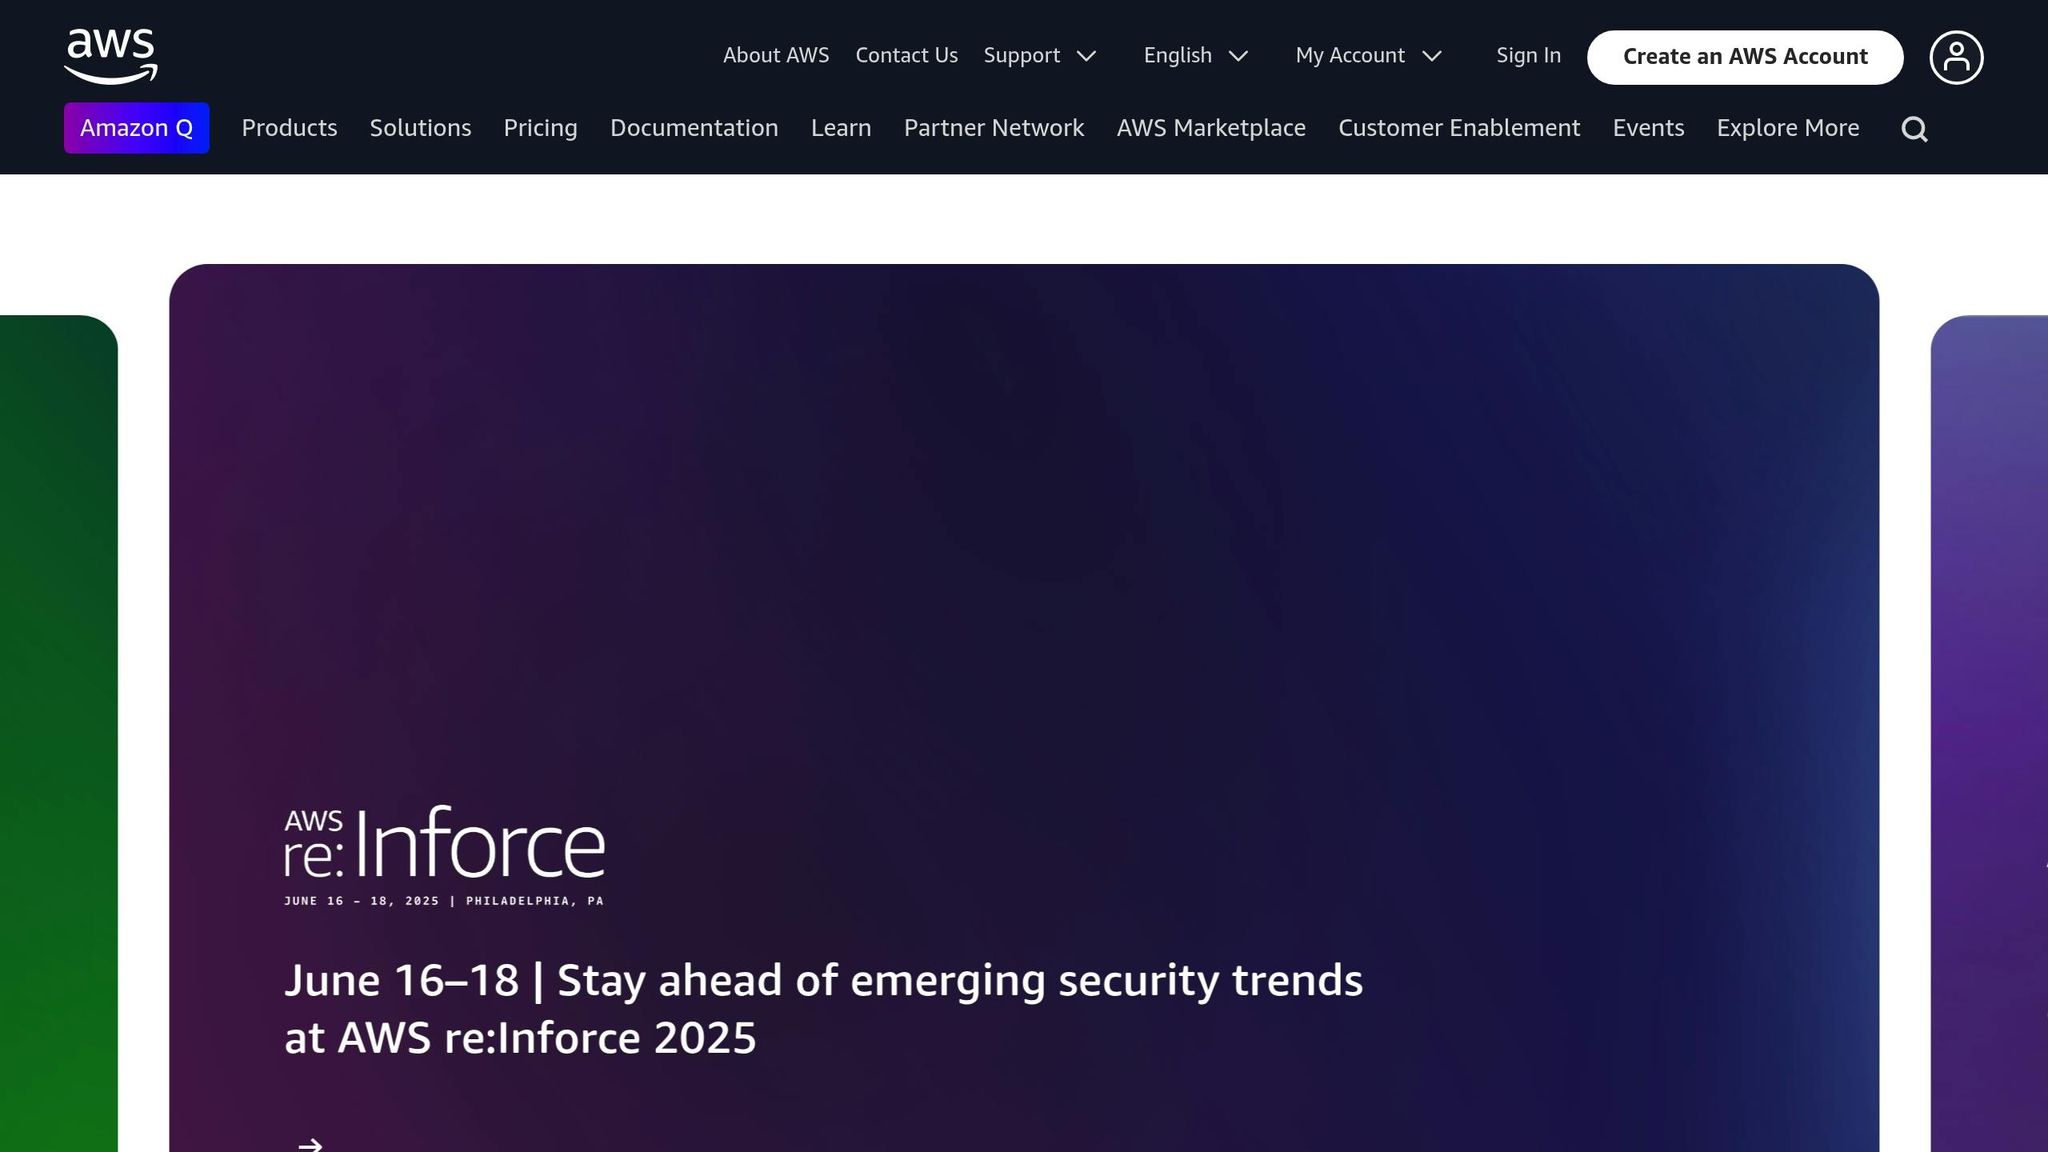The width and height of the screenshot is (2048, 1152).
Task: Click the user profile avatar icon
Action: point(1956,57)
